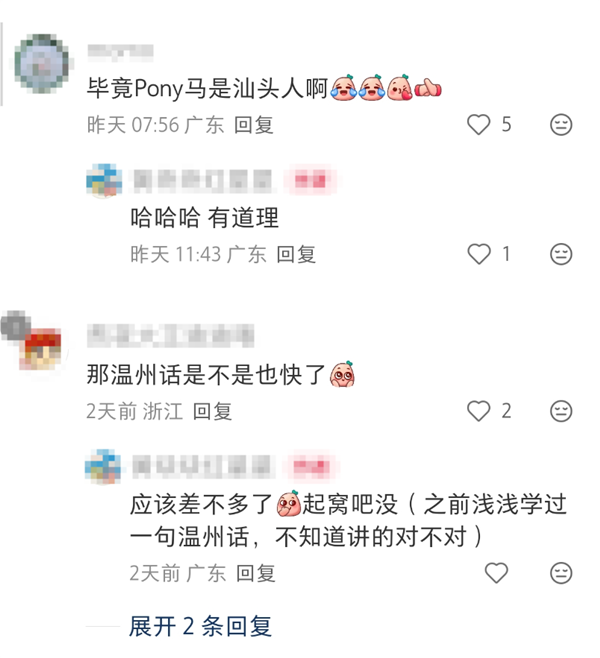The width and height of the screenshot is (600, 658).
Task: Expand the 2 hidden replies
Action: (x=200, y=627)
